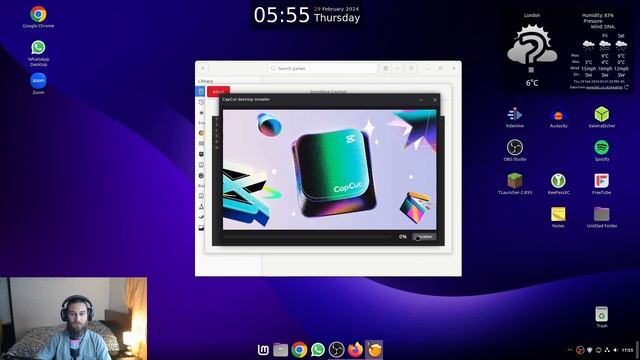Select the Favorites star in Lutris sidebar
Viewport: 640px width, 360px height.
201,113
